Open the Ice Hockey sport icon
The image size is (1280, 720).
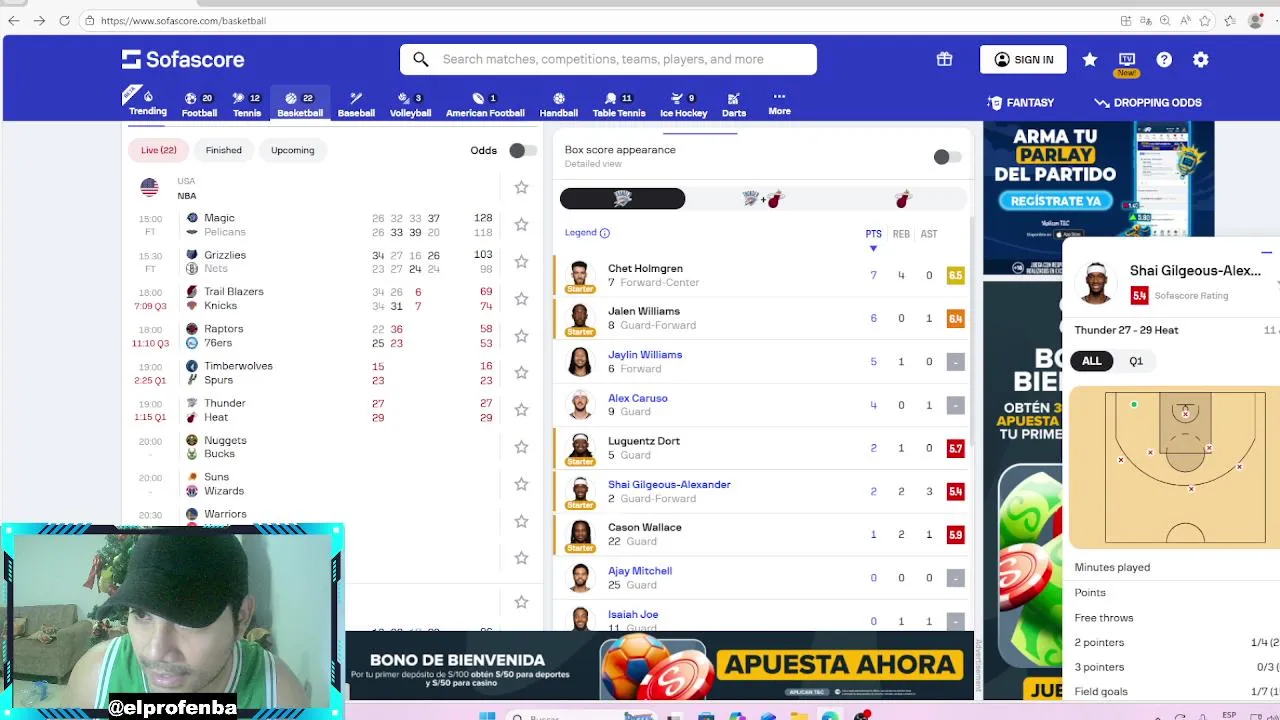684,104
